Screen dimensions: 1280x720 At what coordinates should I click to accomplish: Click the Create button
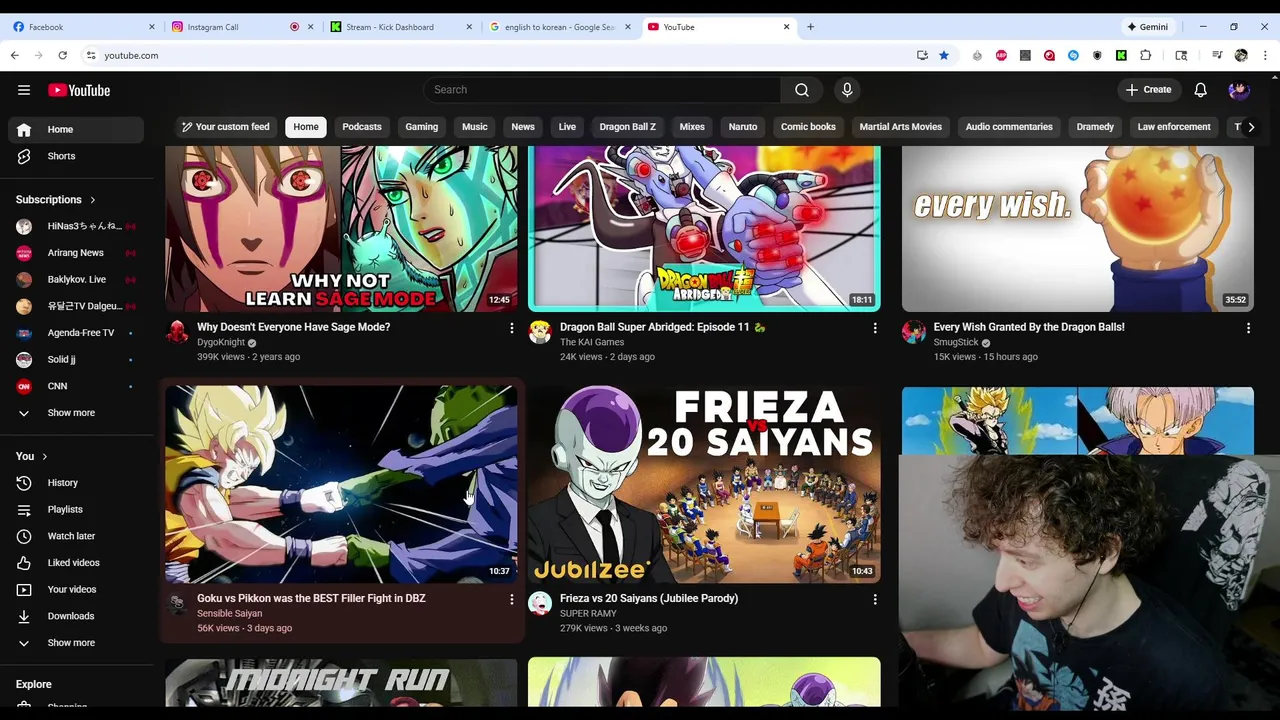(x=1148, y=90)
